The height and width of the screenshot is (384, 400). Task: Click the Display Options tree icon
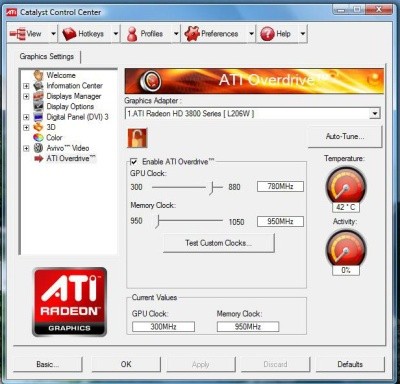point(38,106)
